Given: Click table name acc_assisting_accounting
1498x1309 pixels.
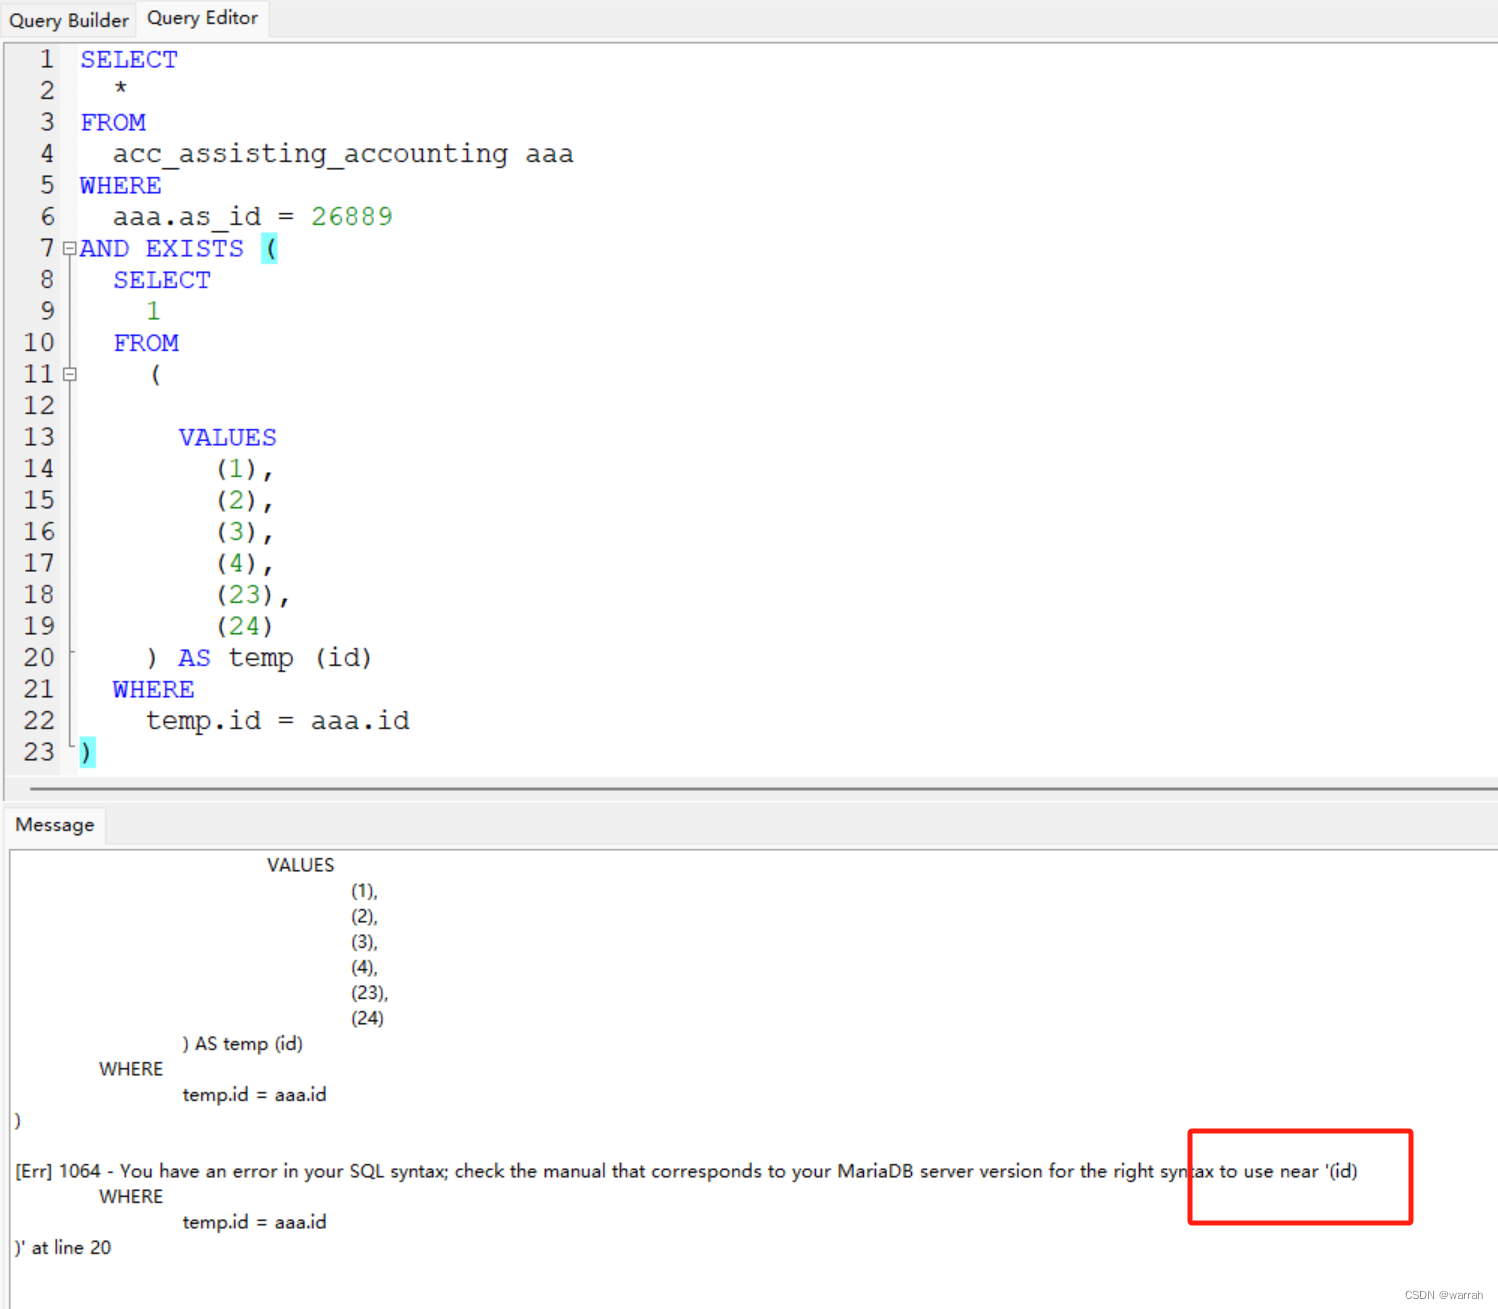Looking at the screenshot, I should (x=310, y=154).
